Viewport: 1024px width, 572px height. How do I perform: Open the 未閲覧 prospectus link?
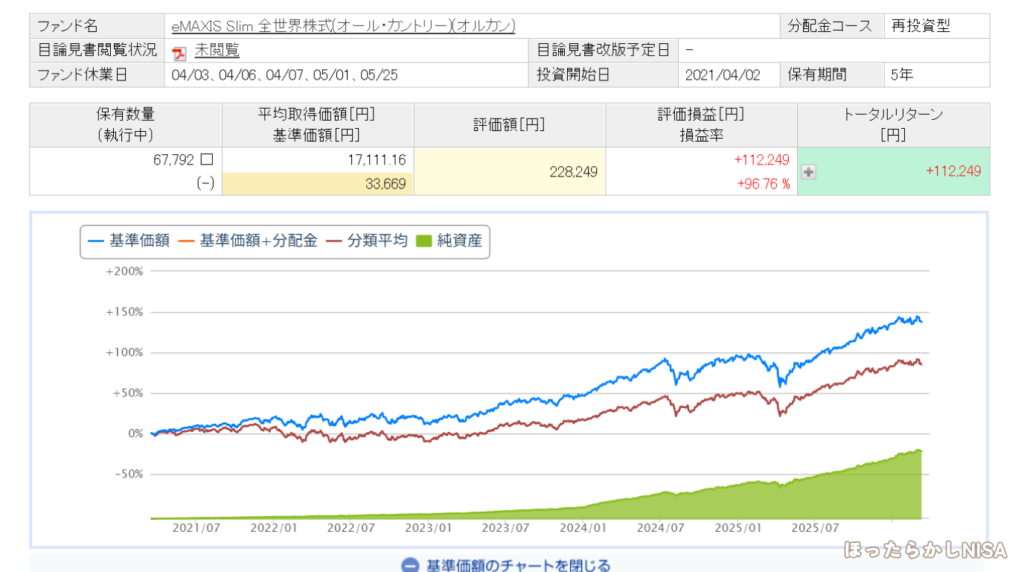[x=217, y=50]
